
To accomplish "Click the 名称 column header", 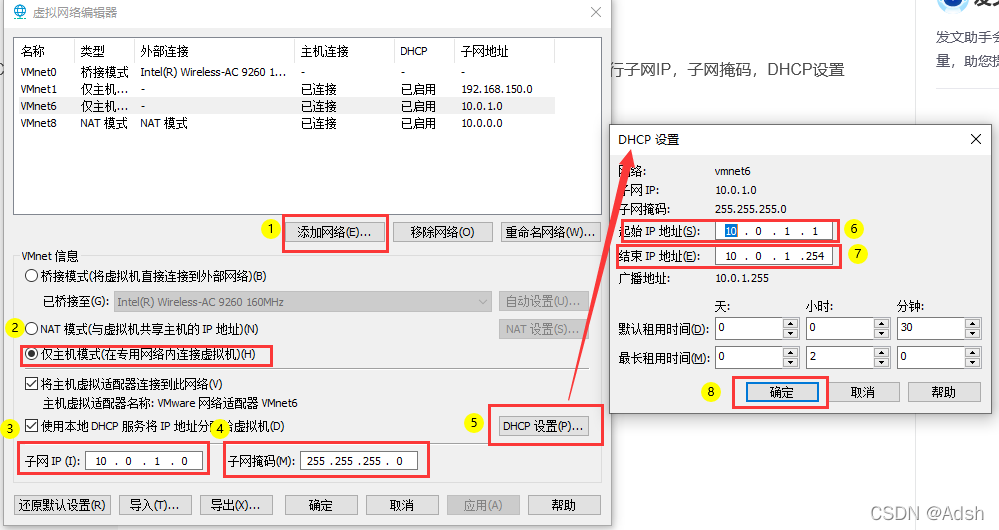I will tap(43, 51).
